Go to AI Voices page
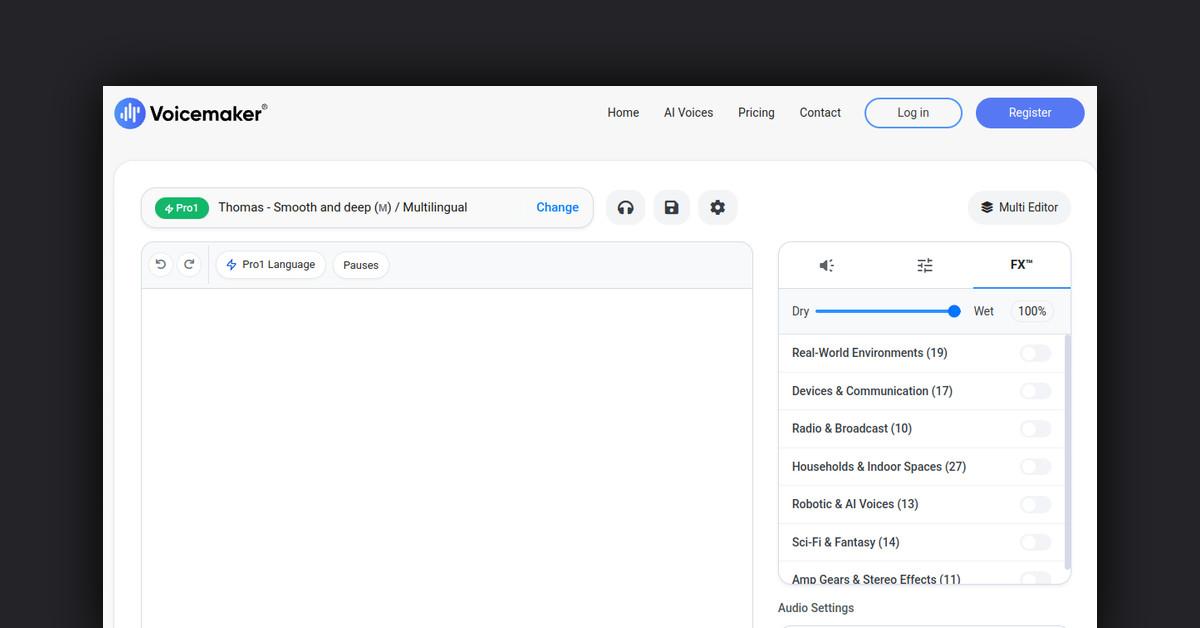Viewport: 1200px width, 628px height. tap(688, 113)
